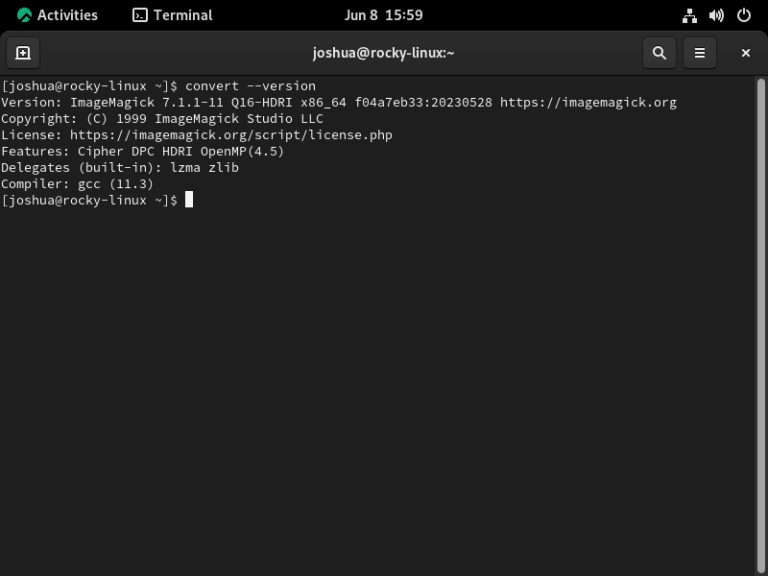Viewport: 768px width, 576px height.
Task: Click the 'ImageMagick 7.1.1-11' version text
Action: (146, 102)
